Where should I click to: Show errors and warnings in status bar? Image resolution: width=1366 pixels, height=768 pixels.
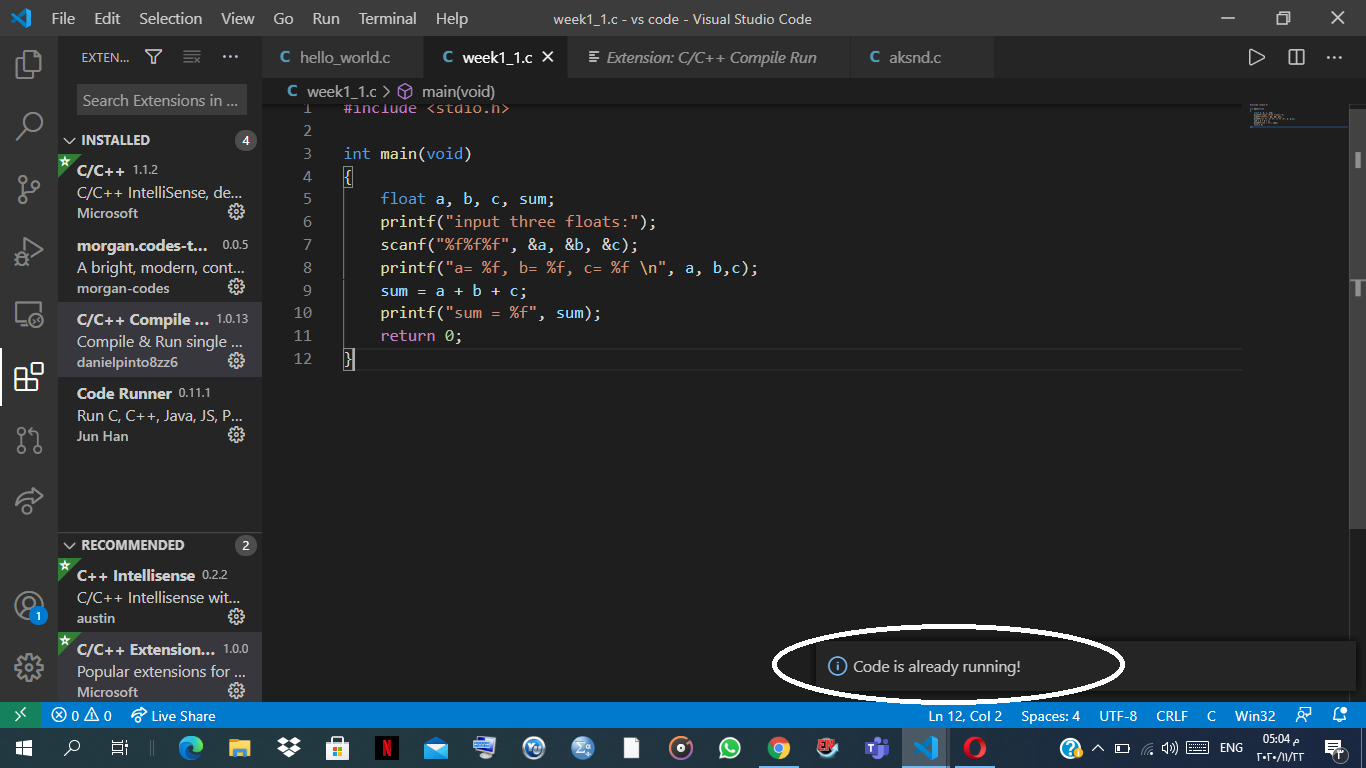(82, 716)
